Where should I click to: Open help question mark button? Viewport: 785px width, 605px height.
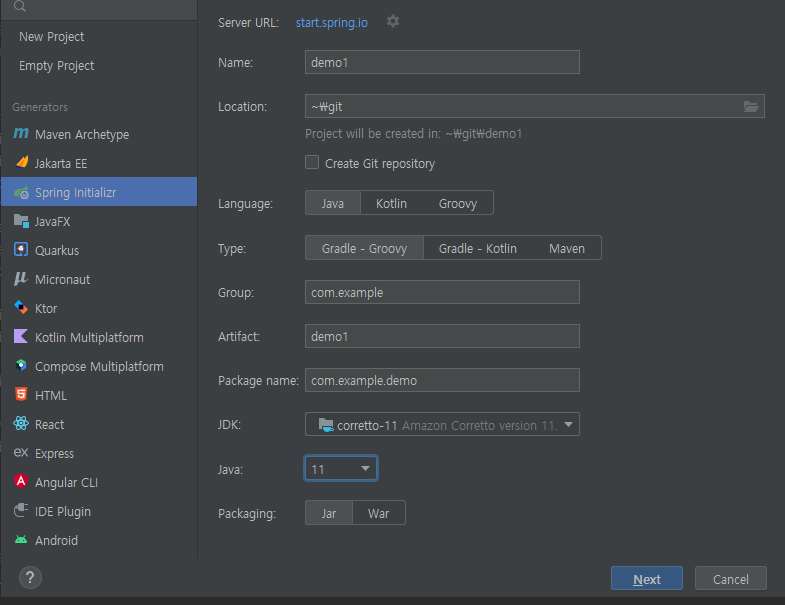tap(30, 577)
